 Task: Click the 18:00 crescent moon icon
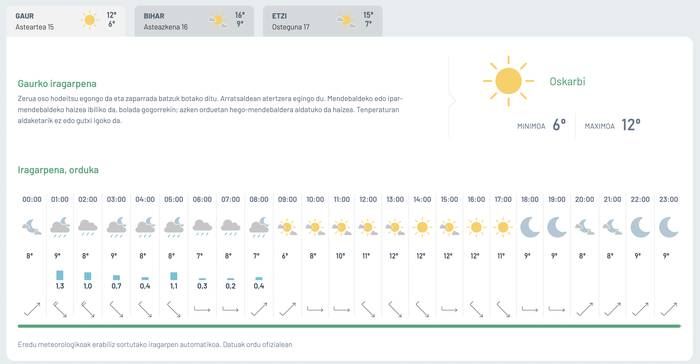pyautogui.click(x=530, y=227)
